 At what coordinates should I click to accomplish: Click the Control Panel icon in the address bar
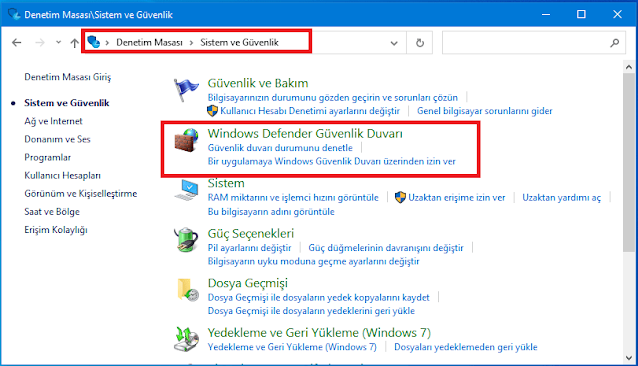(94, 42)
